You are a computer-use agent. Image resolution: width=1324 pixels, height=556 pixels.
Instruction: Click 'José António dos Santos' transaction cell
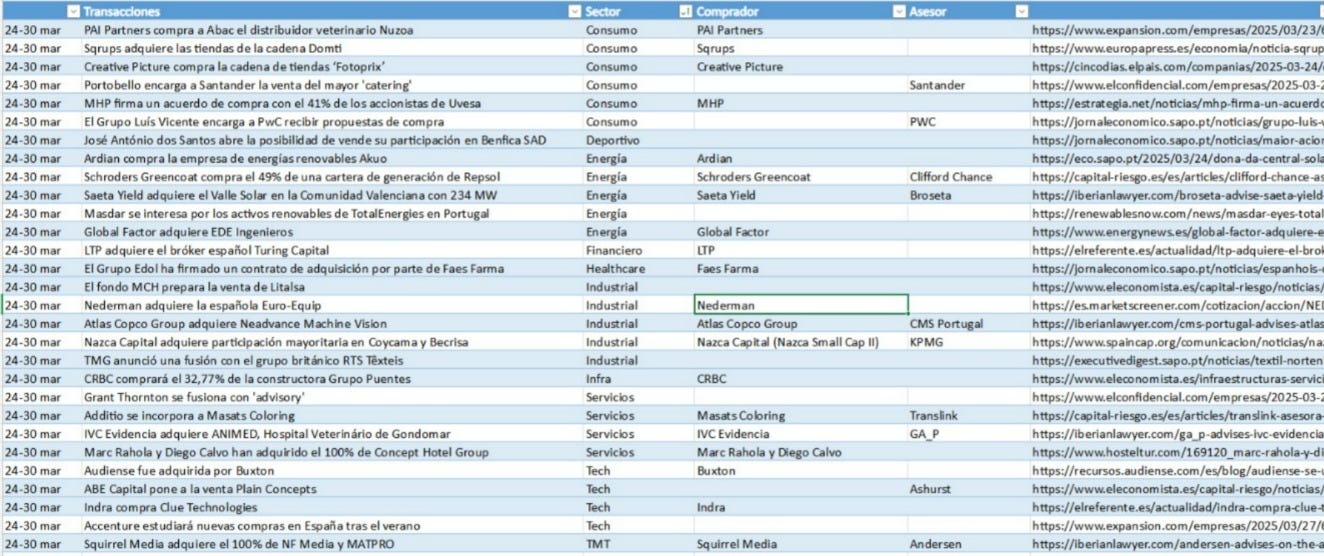(x=332, y=140)
